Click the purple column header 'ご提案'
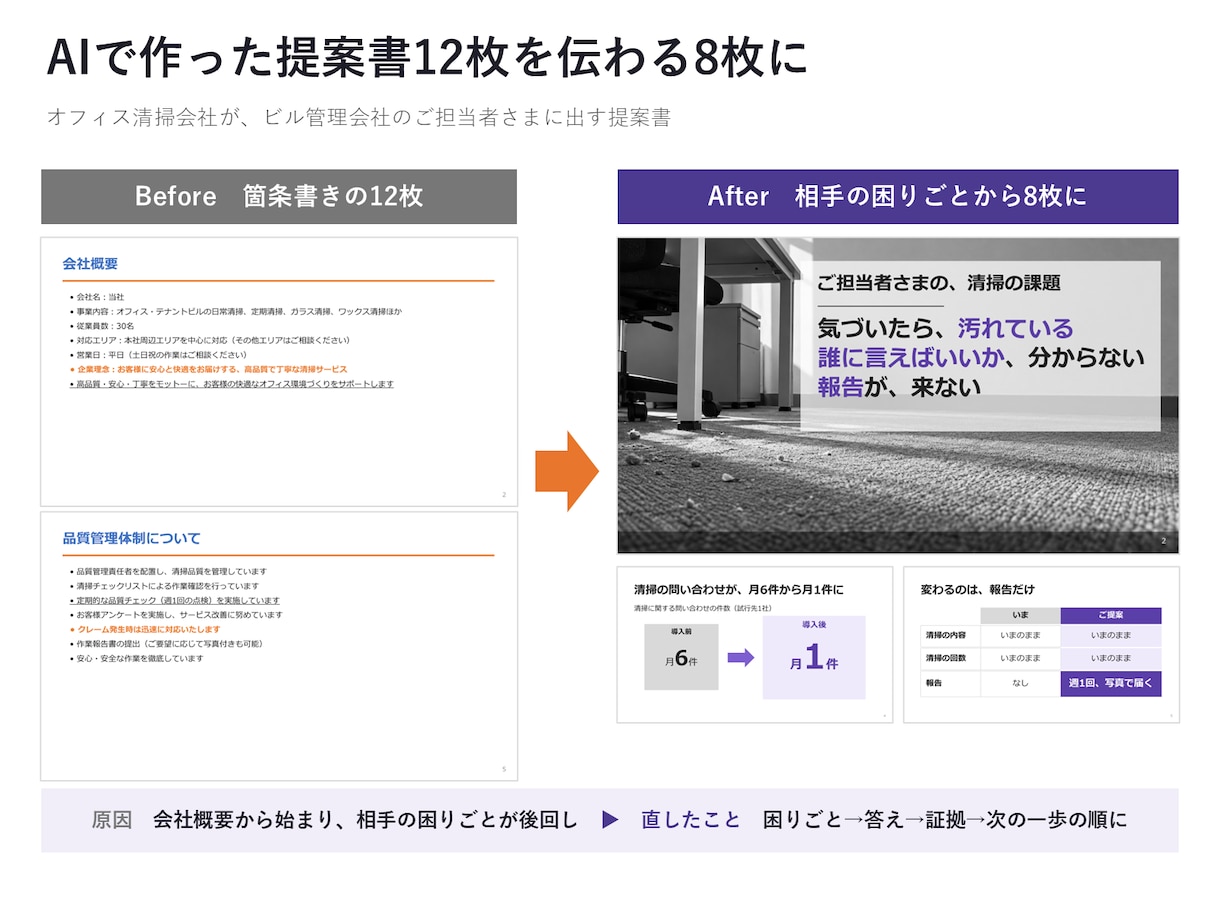The width and height of the screenshot is (1220, 915). click(x=1111, y=615)
